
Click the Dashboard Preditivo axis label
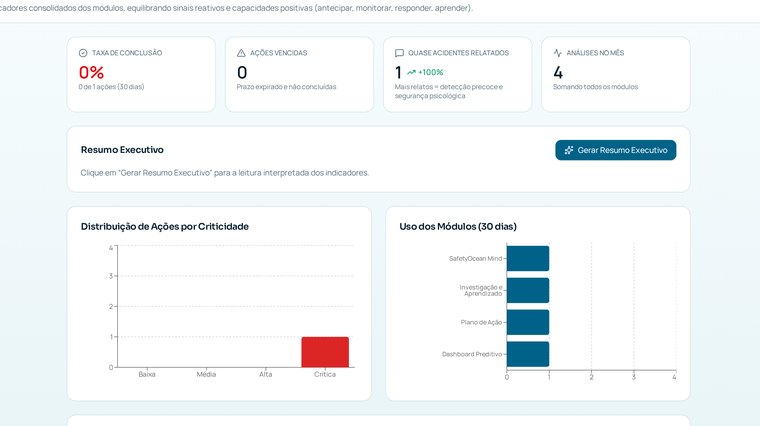pos(472,354)
